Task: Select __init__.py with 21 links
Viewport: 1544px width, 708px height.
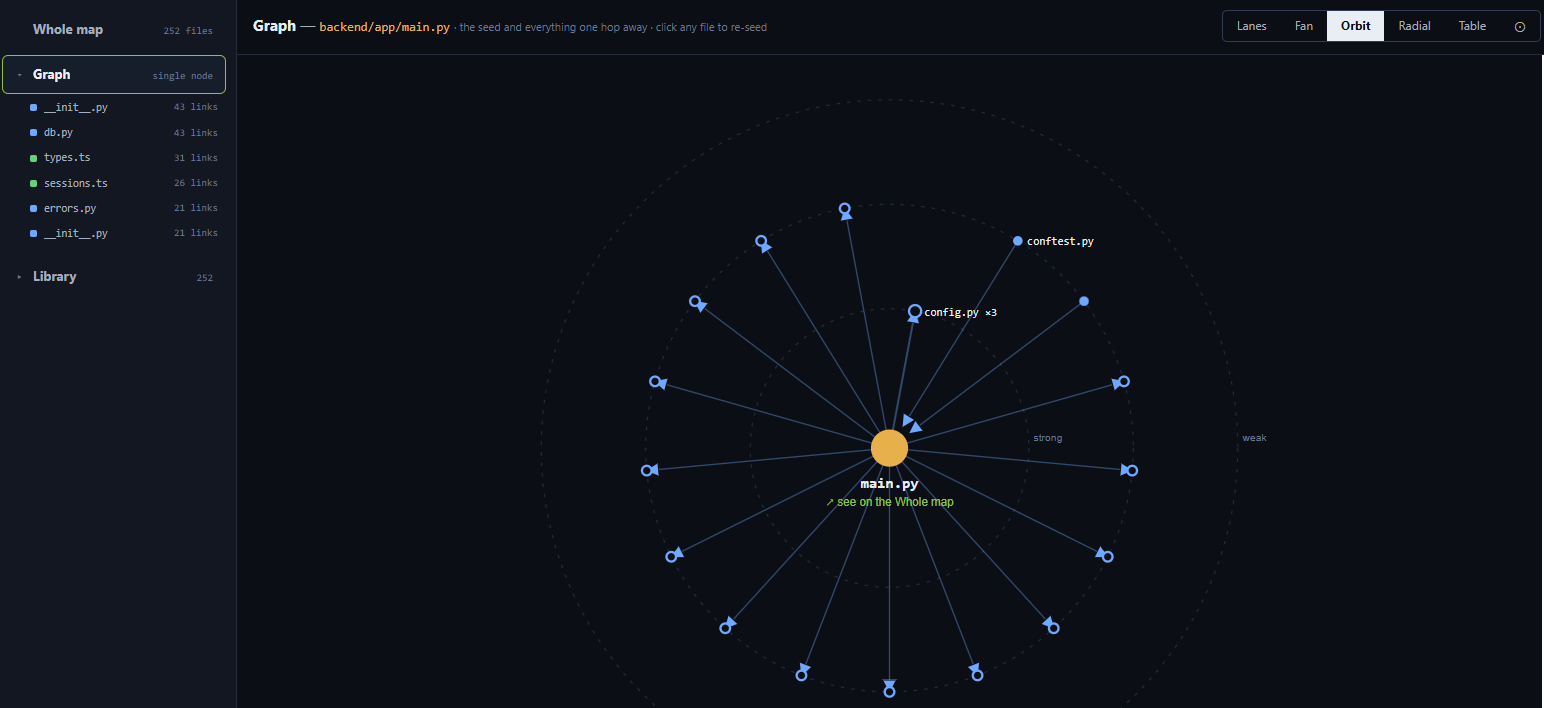Action: 124,233
